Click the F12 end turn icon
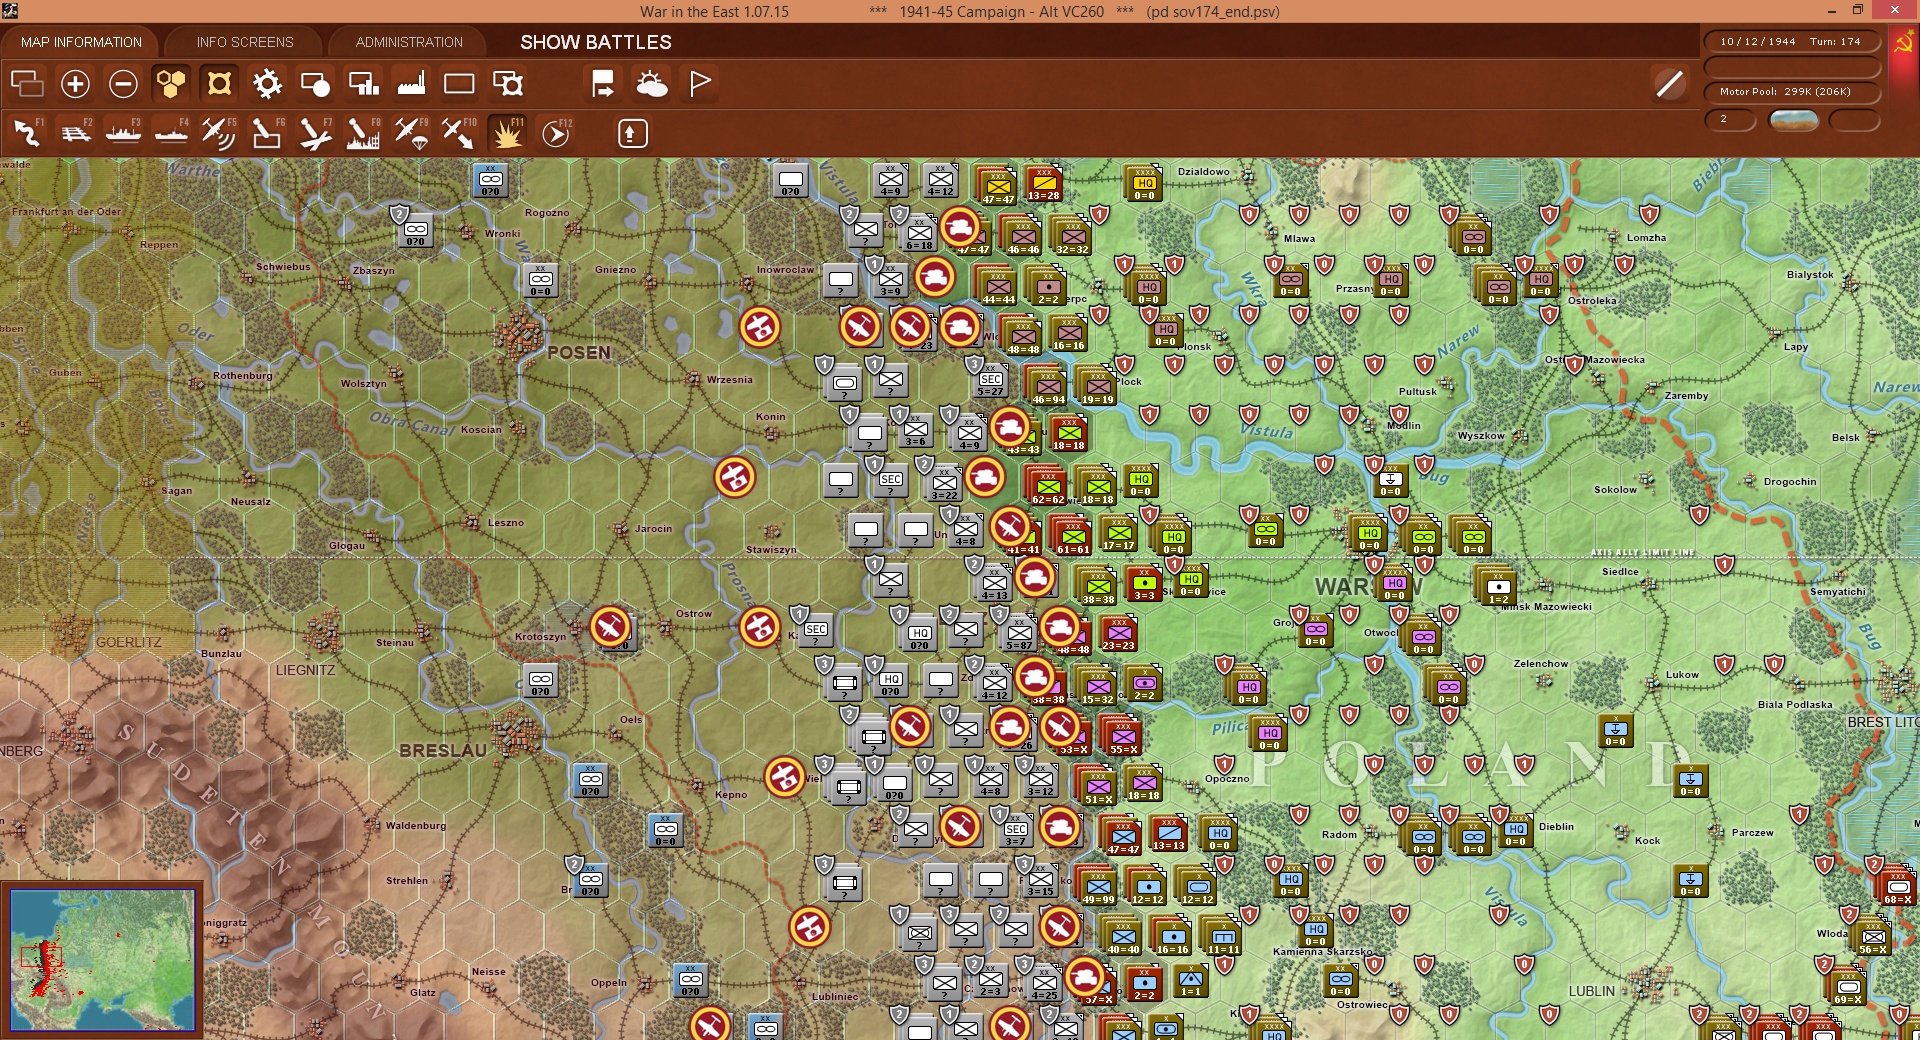Screen dimensions: 1920x1040 pos(556,133)
